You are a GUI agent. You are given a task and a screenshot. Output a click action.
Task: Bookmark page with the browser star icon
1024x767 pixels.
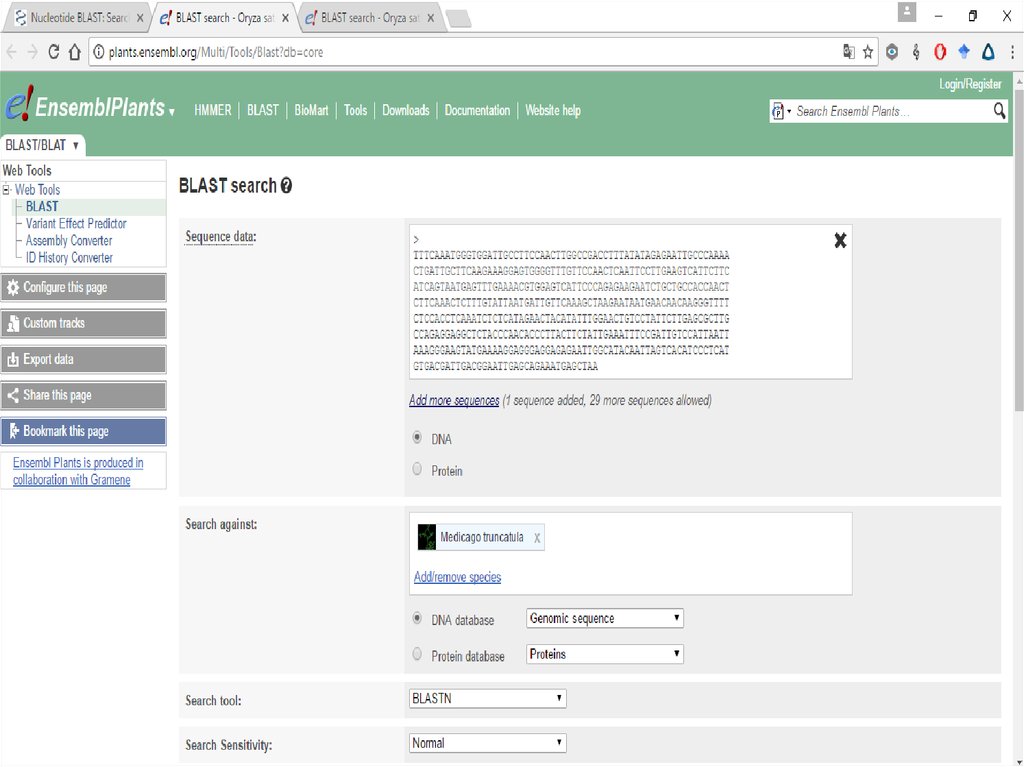tap(868, 52)
